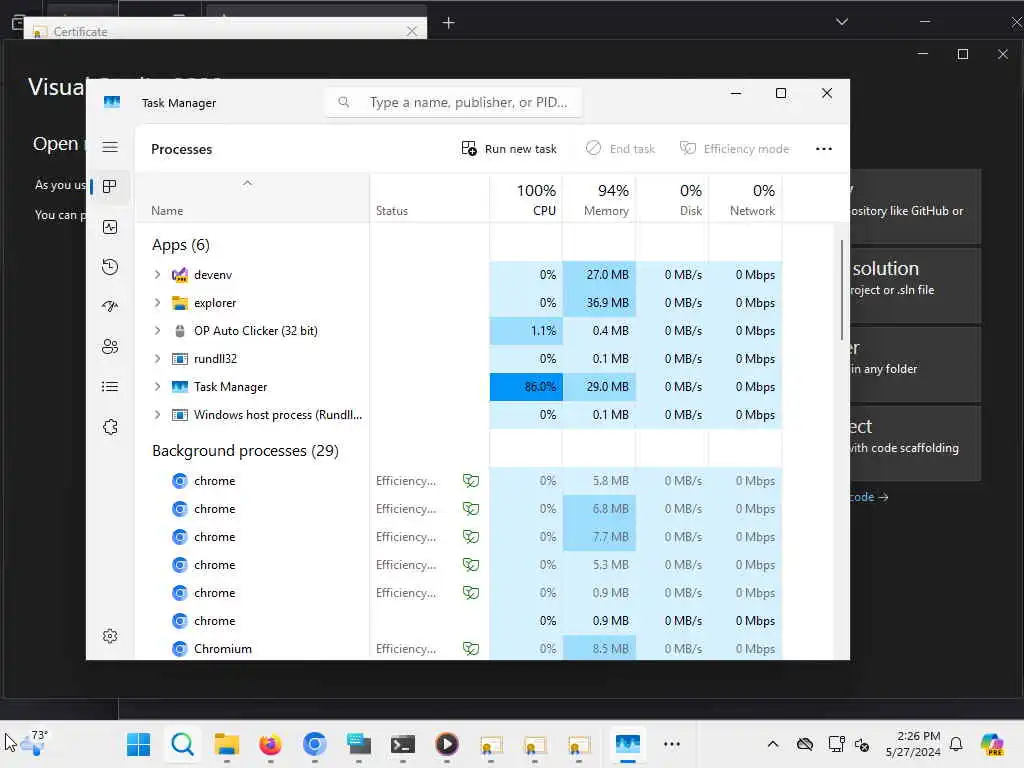Open the Performance page in Task Manager sidebar
Screen dimensions: 1024x768
click(x=110, y=227)
